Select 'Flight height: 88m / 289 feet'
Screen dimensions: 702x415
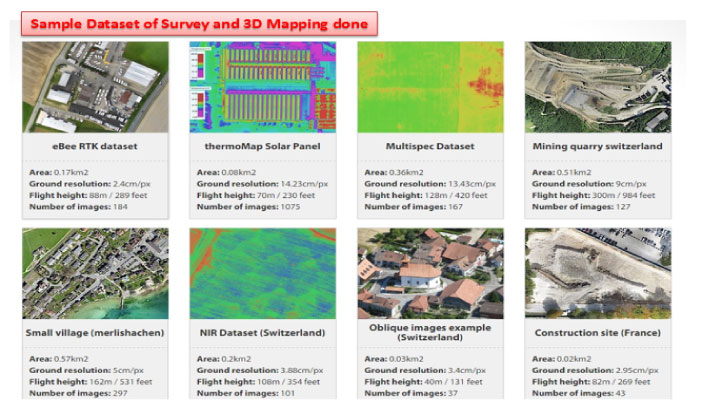88,195
